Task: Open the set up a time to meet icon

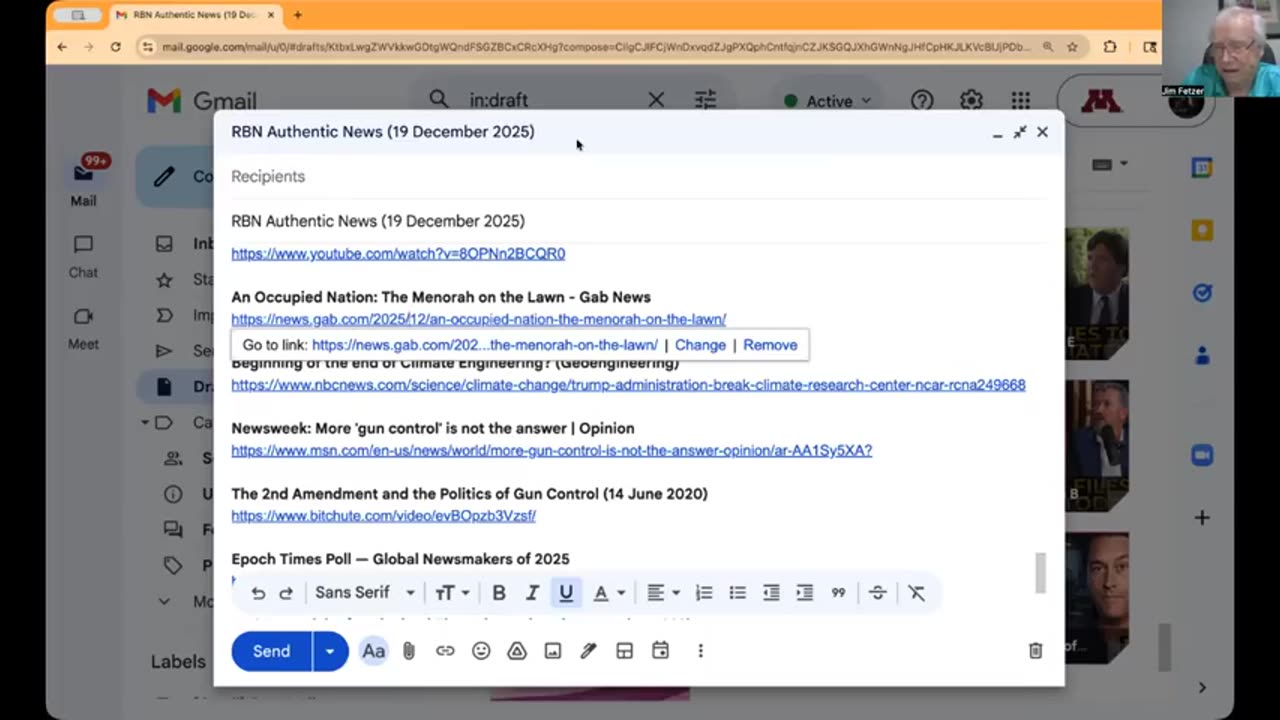Action: click(x=660, y=651)
